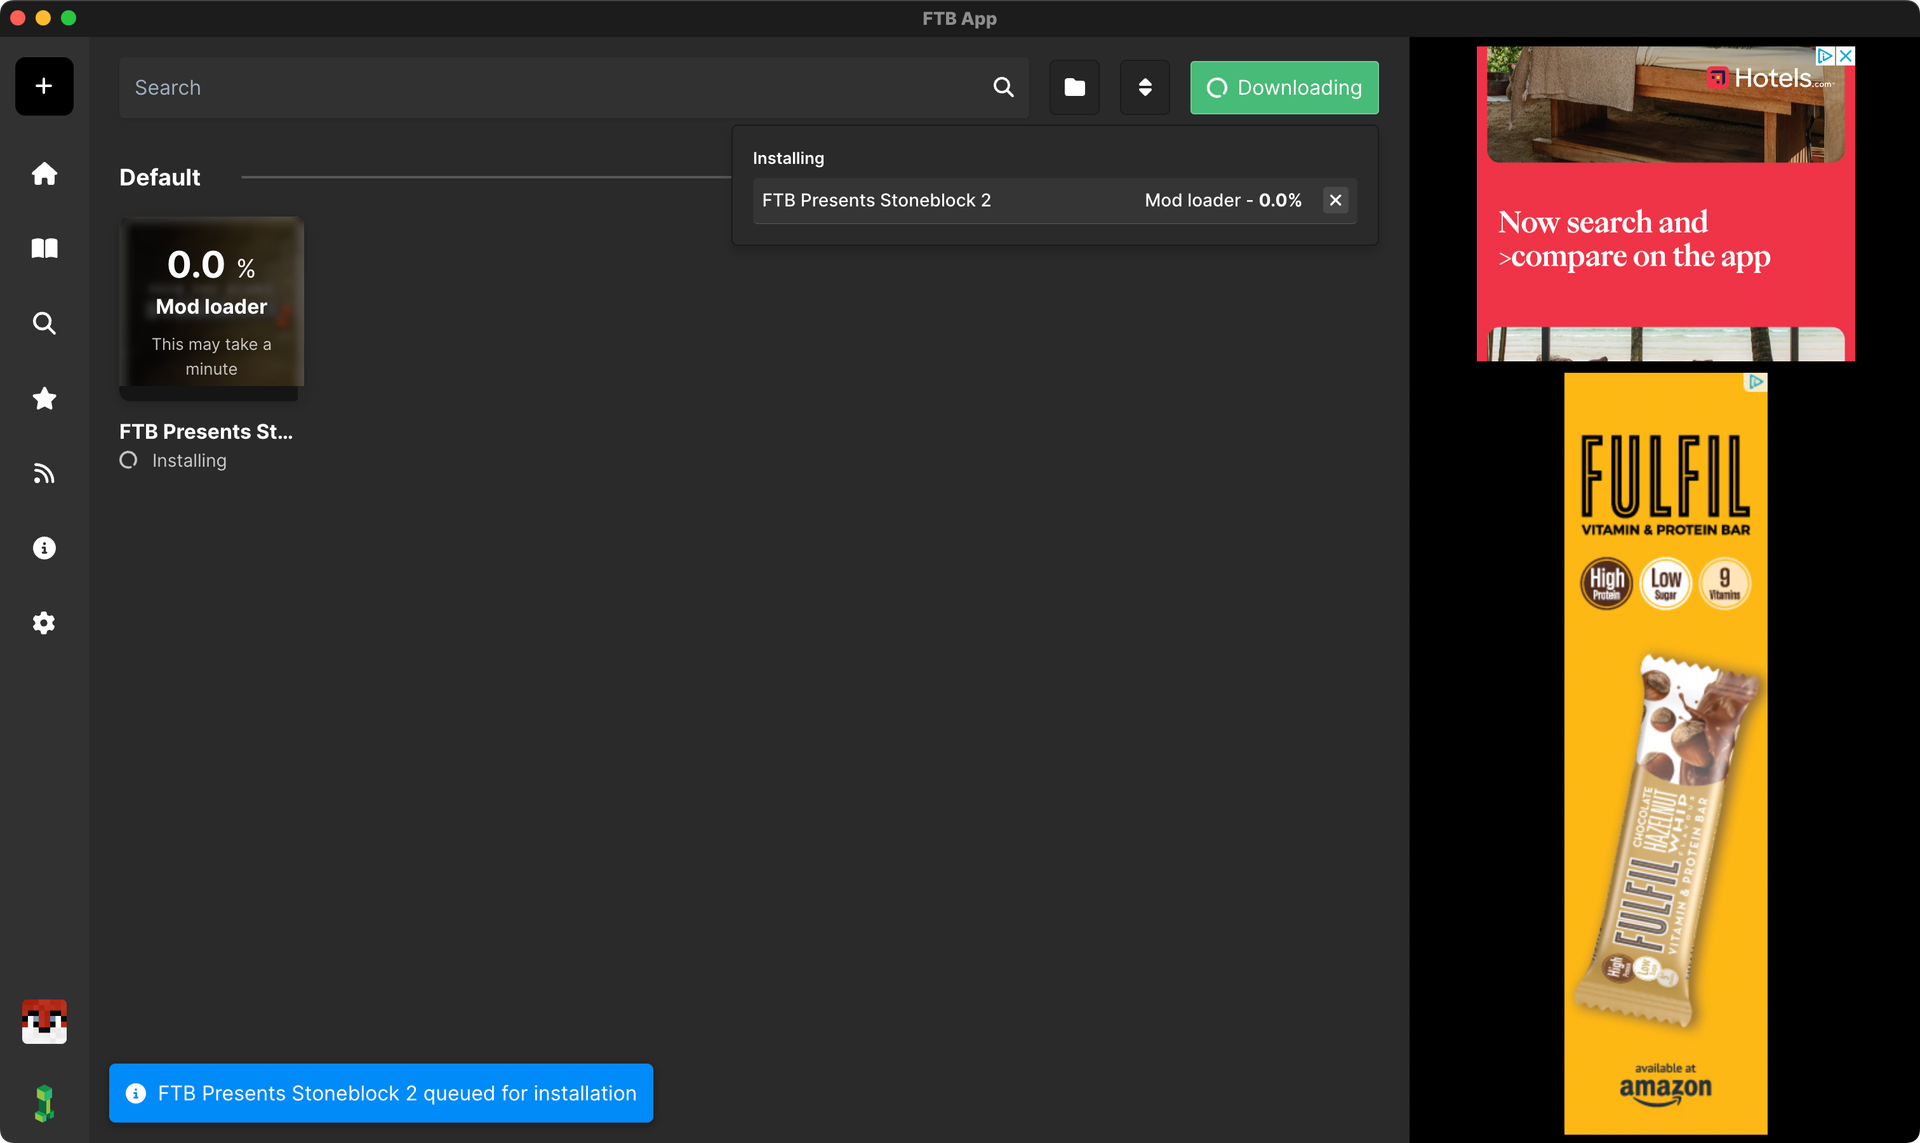This screenshot has width=1920, height=1143.
Task: Click the green creeper icon in sidebar
Action: (x=44, y=1103)
